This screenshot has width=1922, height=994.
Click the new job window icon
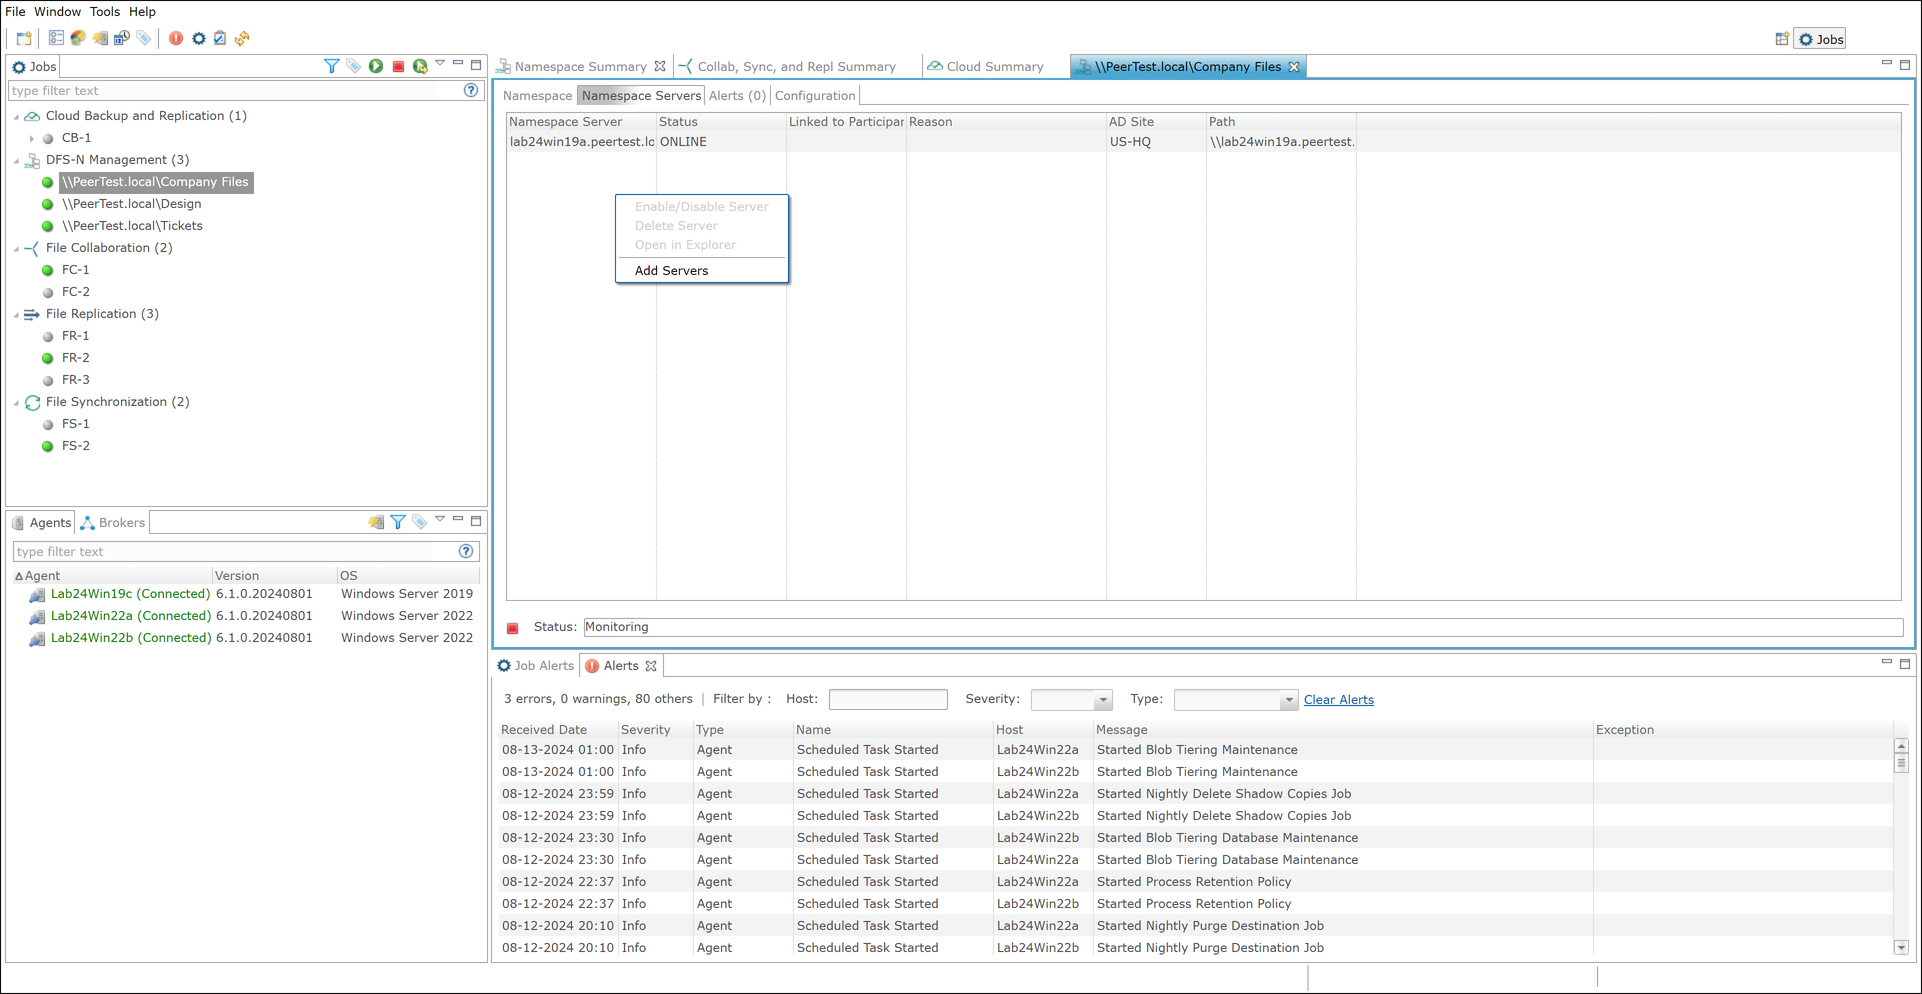[24, 38]
